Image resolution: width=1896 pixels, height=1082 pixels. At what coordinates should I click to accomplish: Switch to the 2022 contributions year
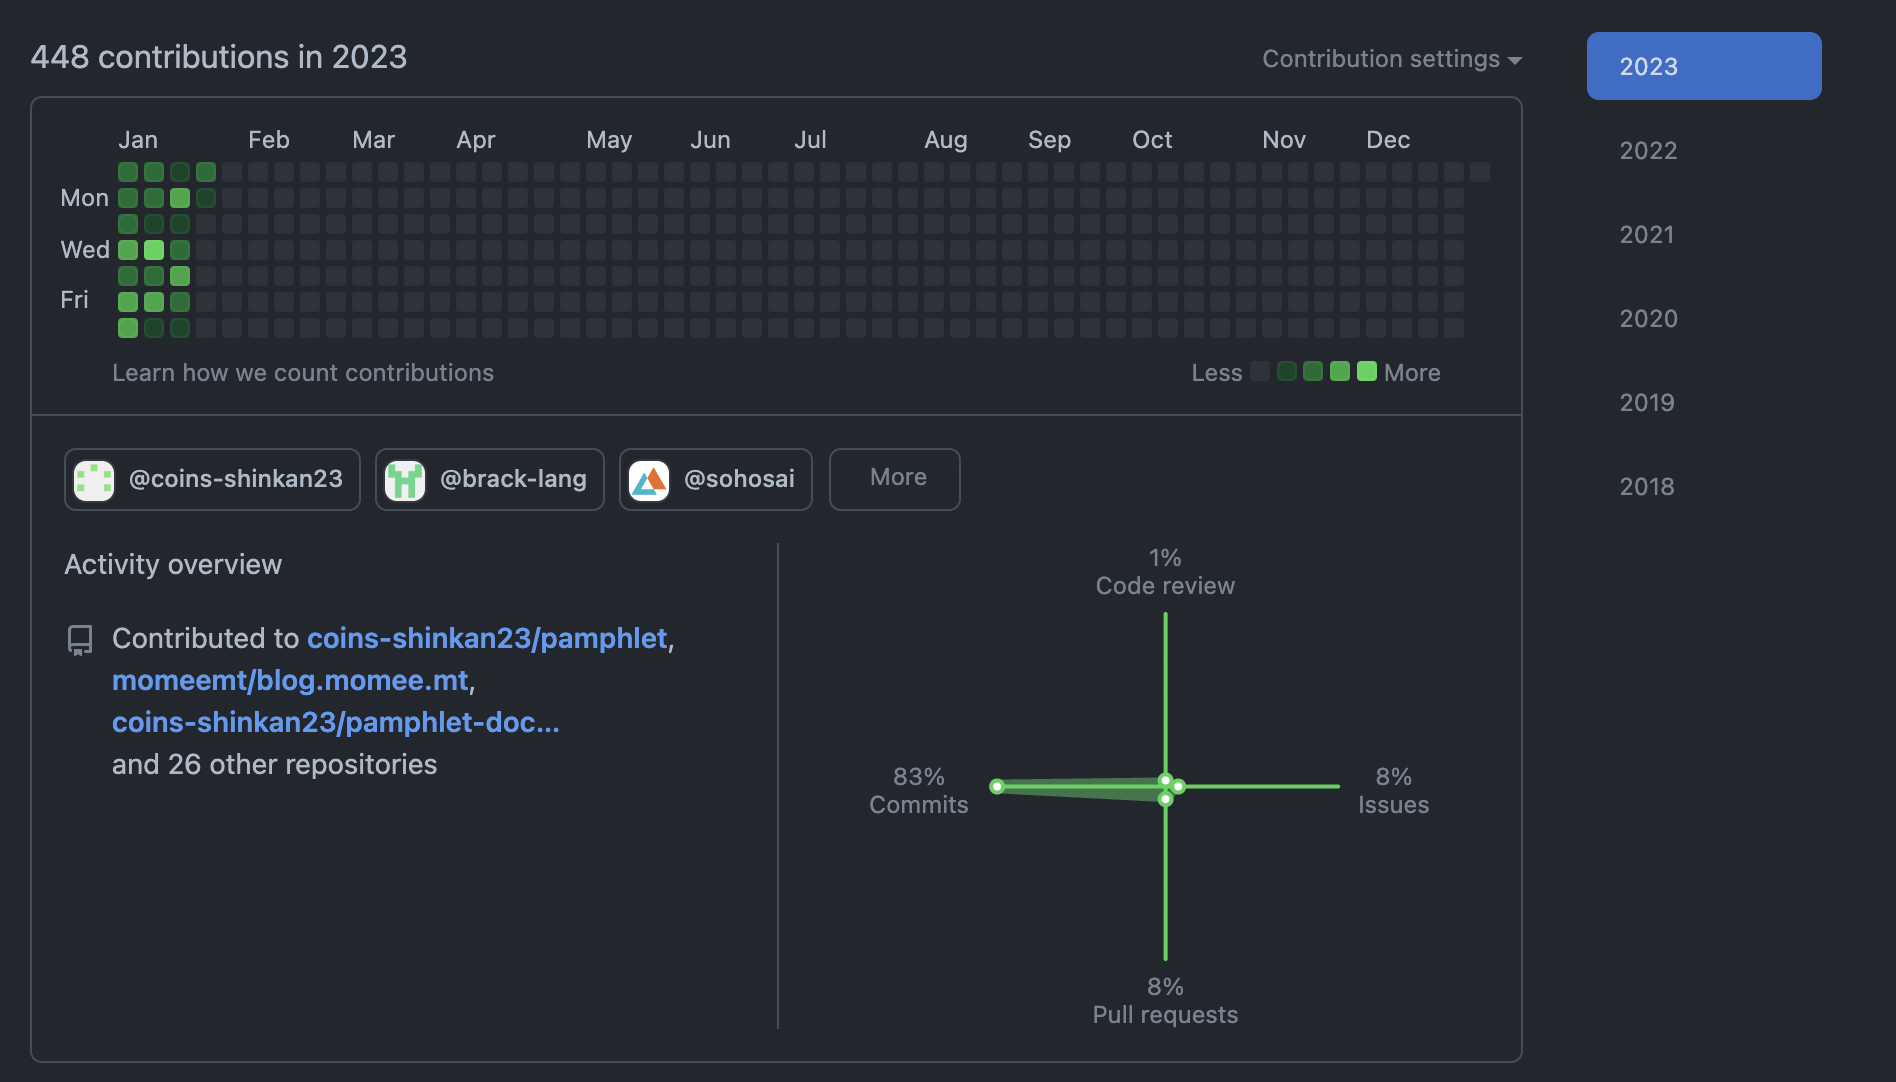[1648, 150]
